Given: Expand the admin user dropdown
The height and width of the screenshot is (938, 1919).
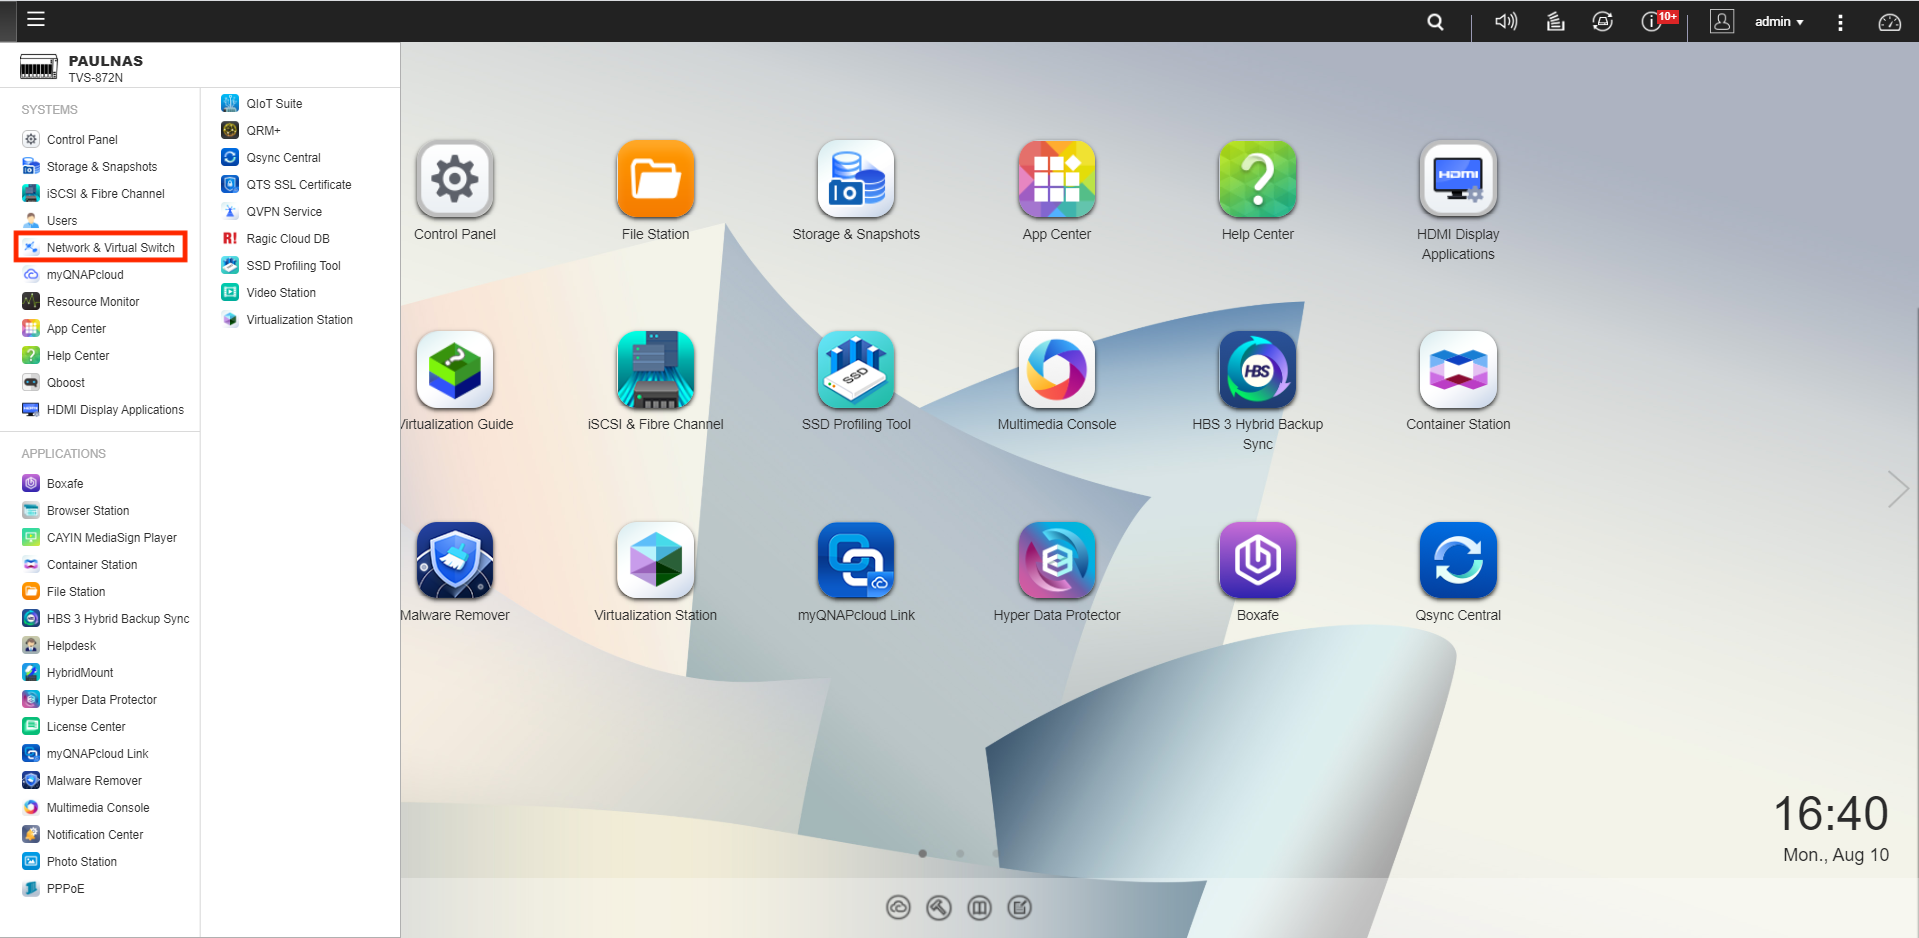Looking at the screenshot, I should [x=1778, y=22].
